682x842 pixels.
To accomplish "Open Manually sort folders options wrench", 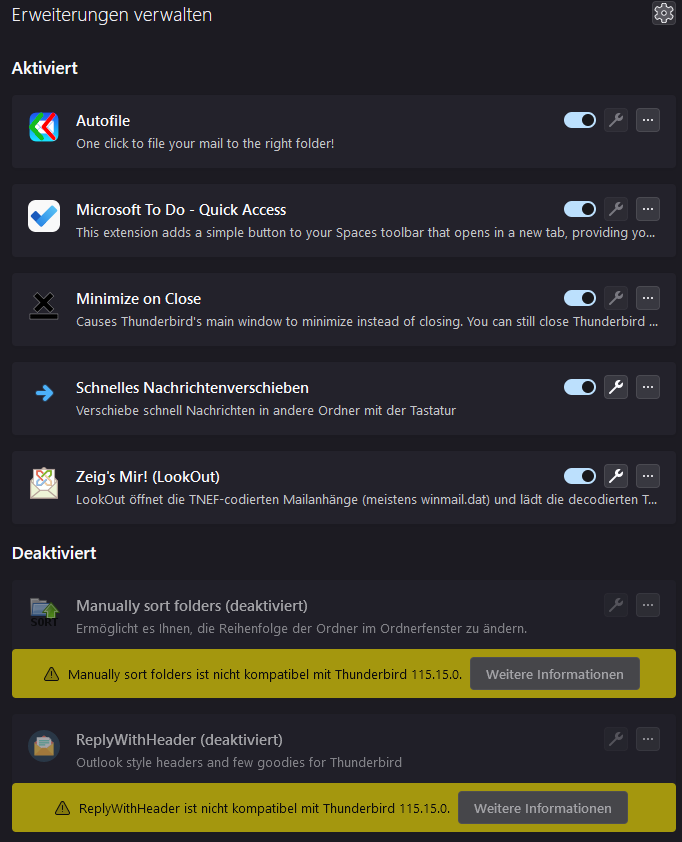I will coord(616,605).
